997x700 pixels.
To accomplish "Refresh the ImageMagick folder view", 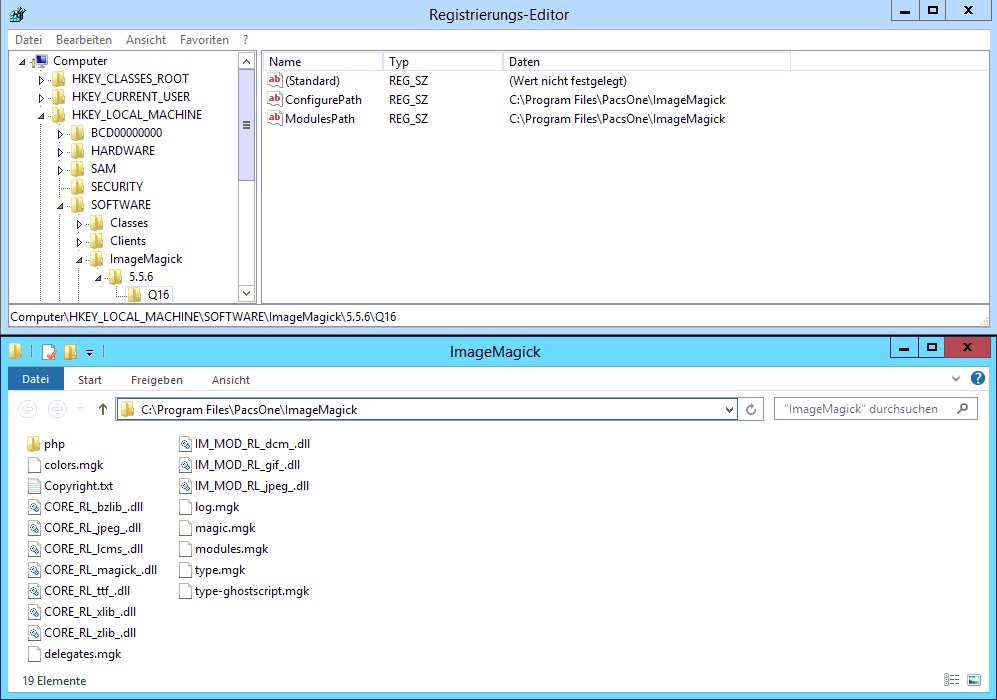I will (x=751, y=409).
